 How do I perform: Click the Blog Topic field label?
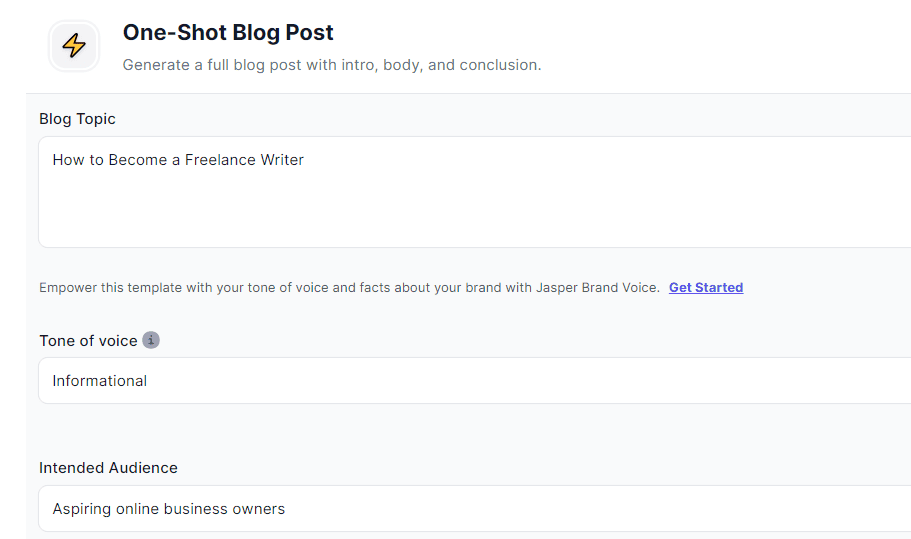coord(77,119)
